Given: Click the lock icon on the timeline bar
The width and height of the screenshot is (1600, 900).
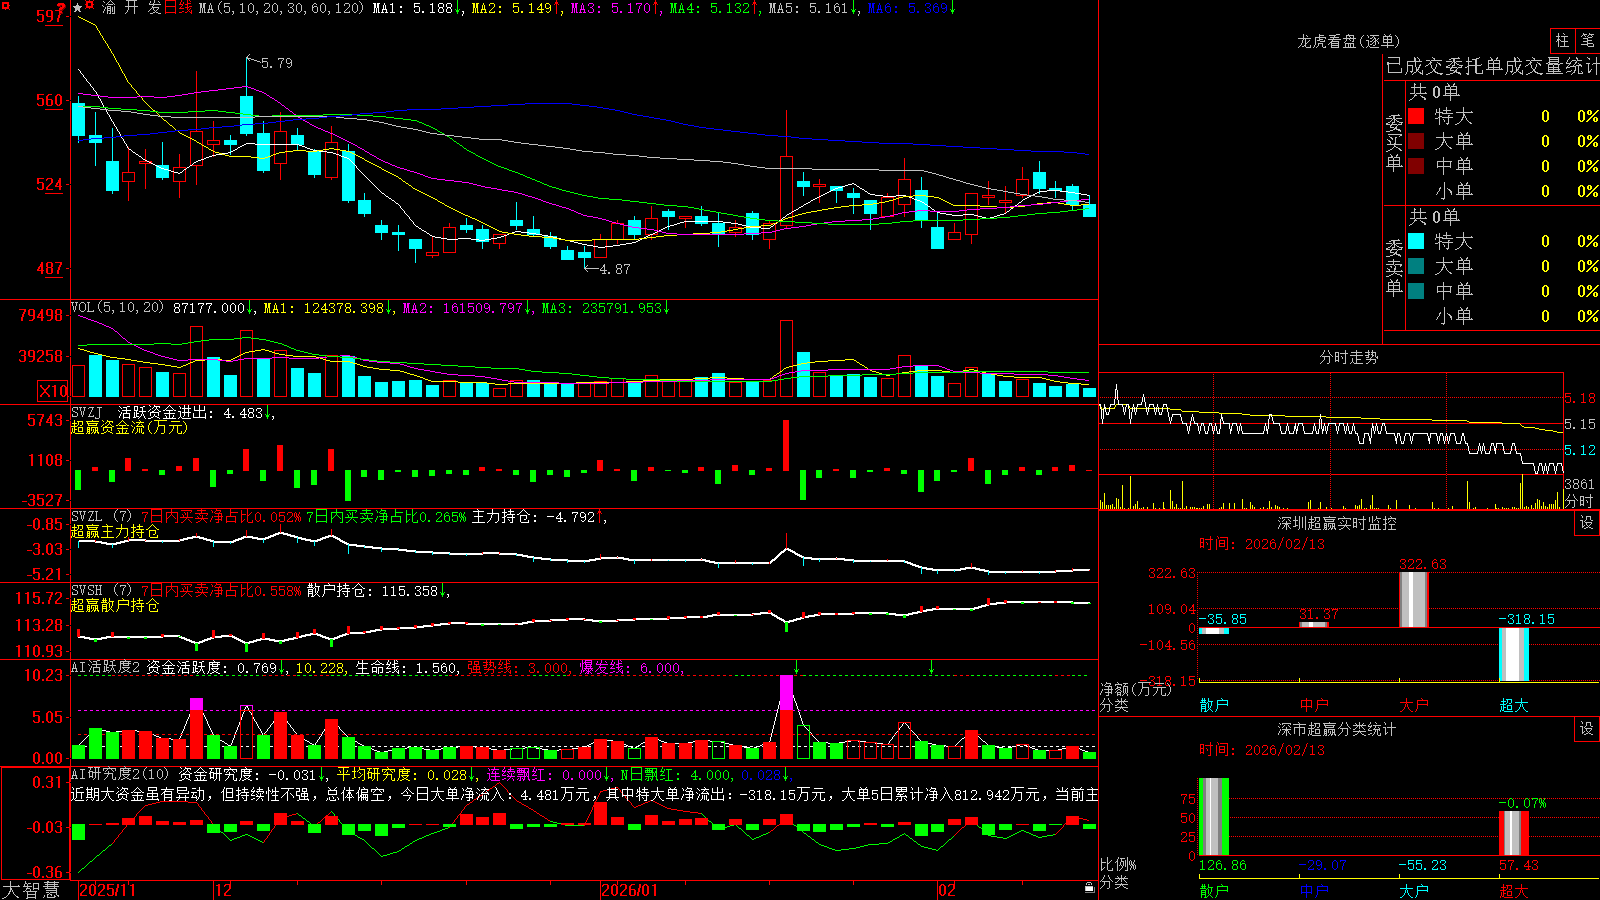Looking at the screenshot, I should click(1090, 888).
